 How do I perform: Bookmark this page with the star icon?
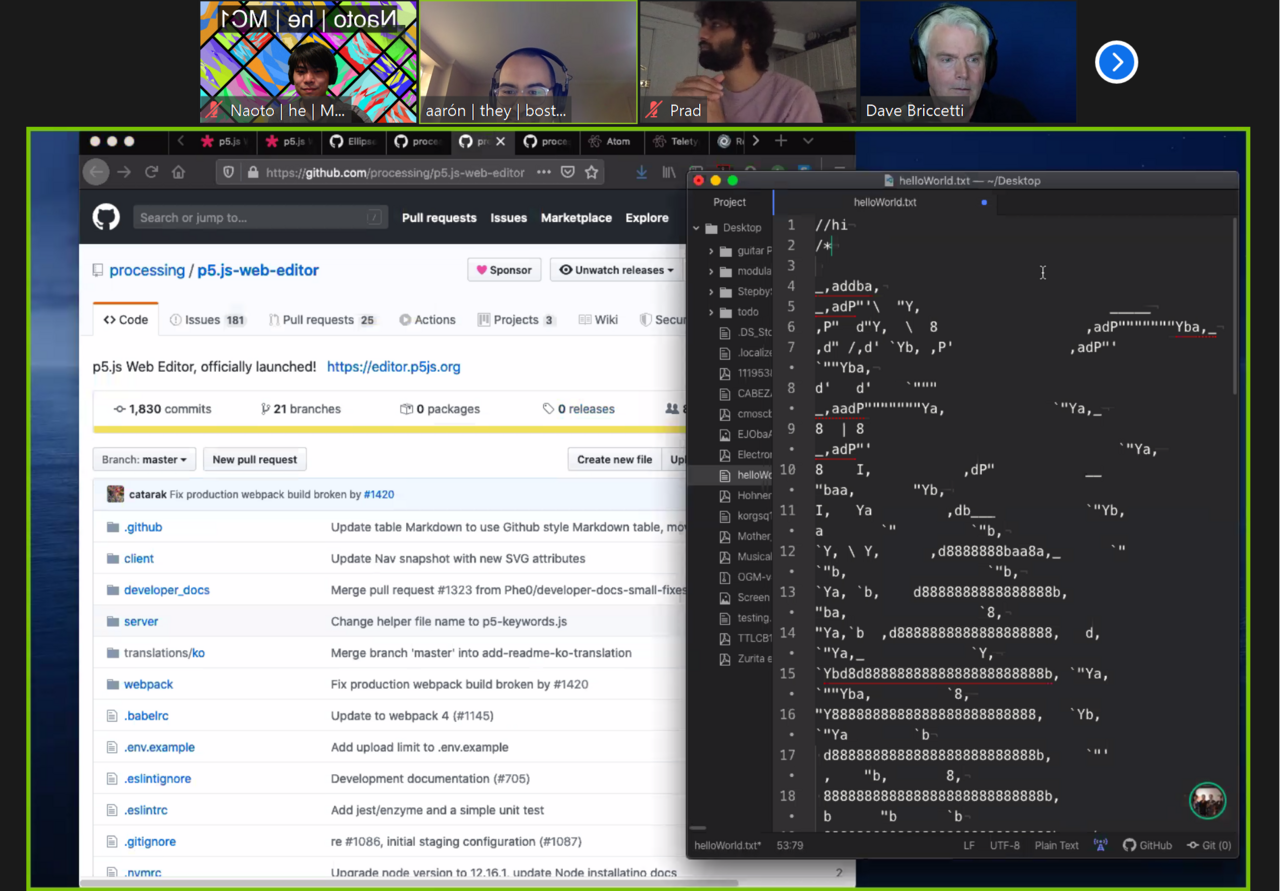point(591,172)
